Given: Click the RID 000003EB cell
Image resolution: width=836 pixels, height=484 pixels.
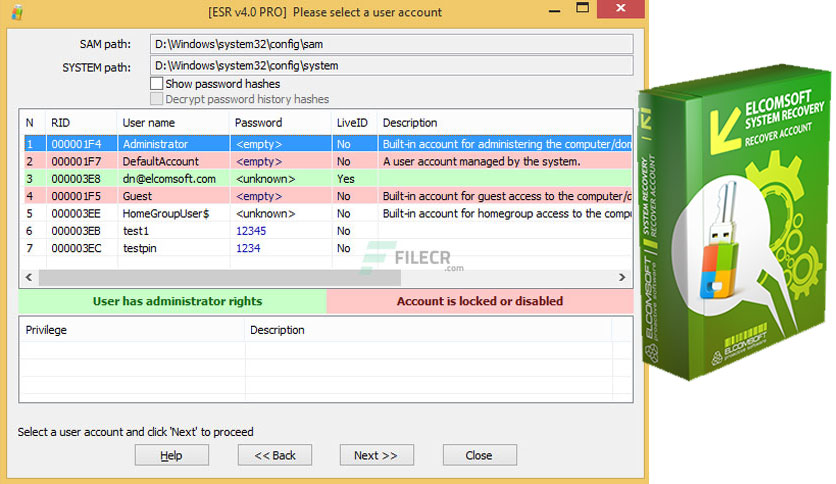Looking at the screenshot, I should (76, 231).
